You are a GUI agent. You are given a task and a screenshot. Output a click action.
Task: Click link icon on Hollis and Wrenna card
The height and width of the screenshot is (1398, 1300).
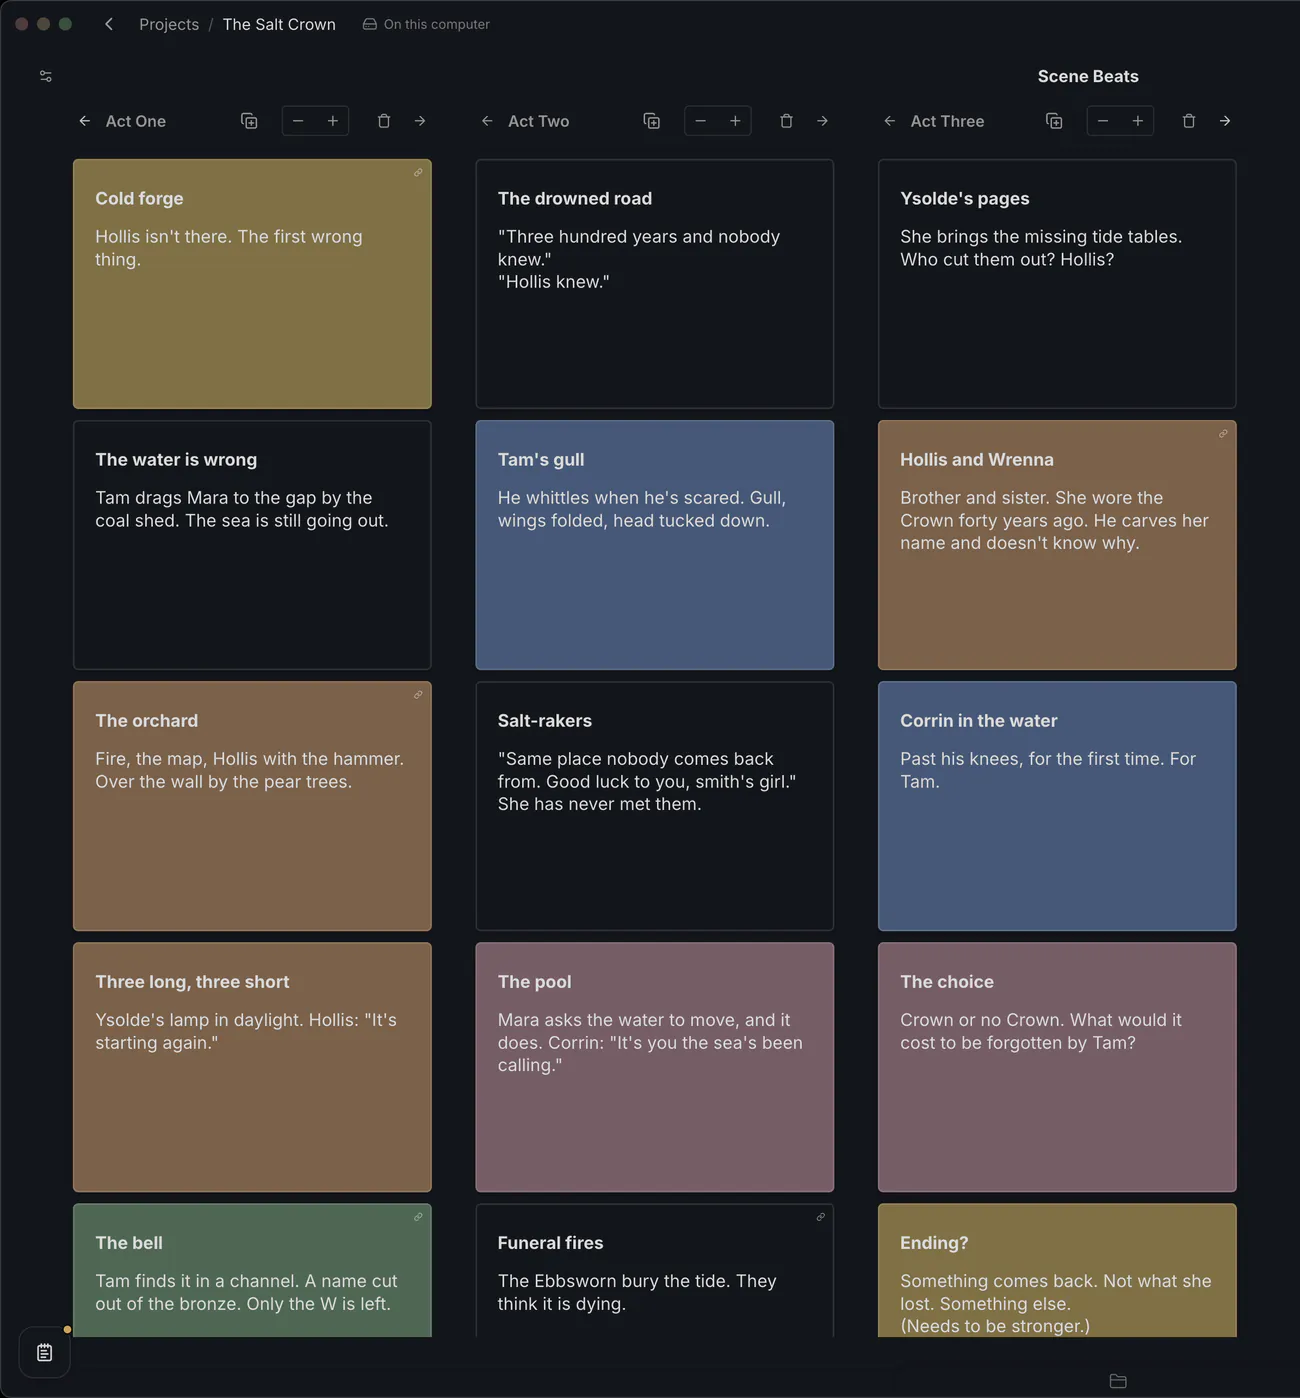coord(1223,434)
